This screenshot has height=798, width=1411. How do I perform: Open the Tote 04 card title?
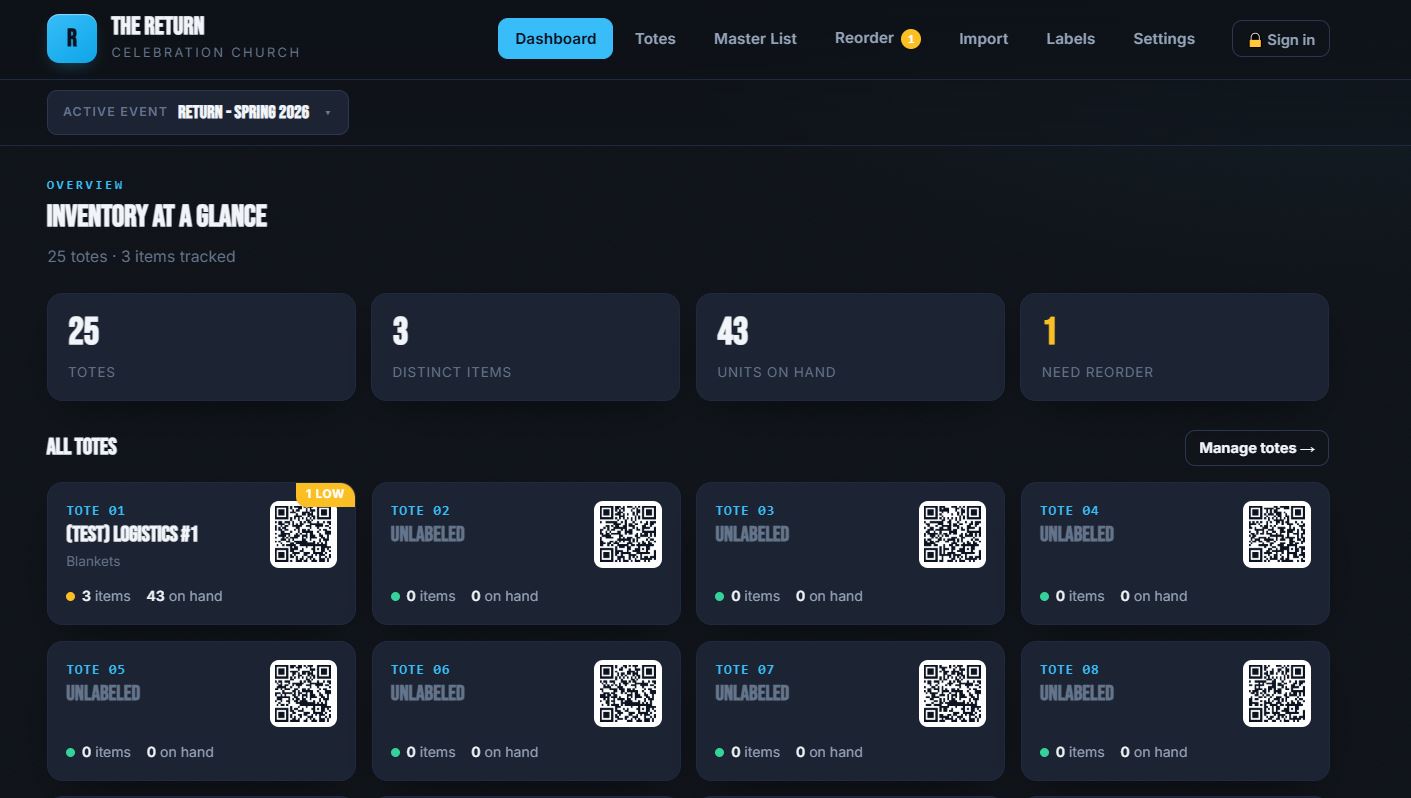click(x=1076, y=534)
